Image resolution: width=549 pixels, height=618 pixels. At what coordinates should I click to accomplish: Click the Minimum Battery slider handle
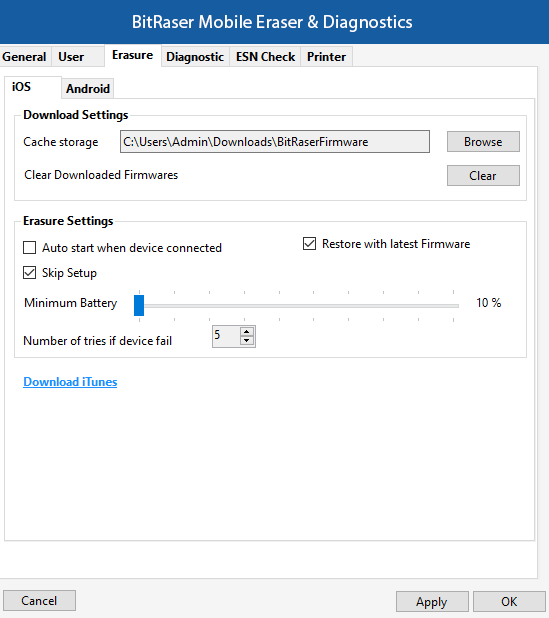pyautogui.click(x=139, y=305)
